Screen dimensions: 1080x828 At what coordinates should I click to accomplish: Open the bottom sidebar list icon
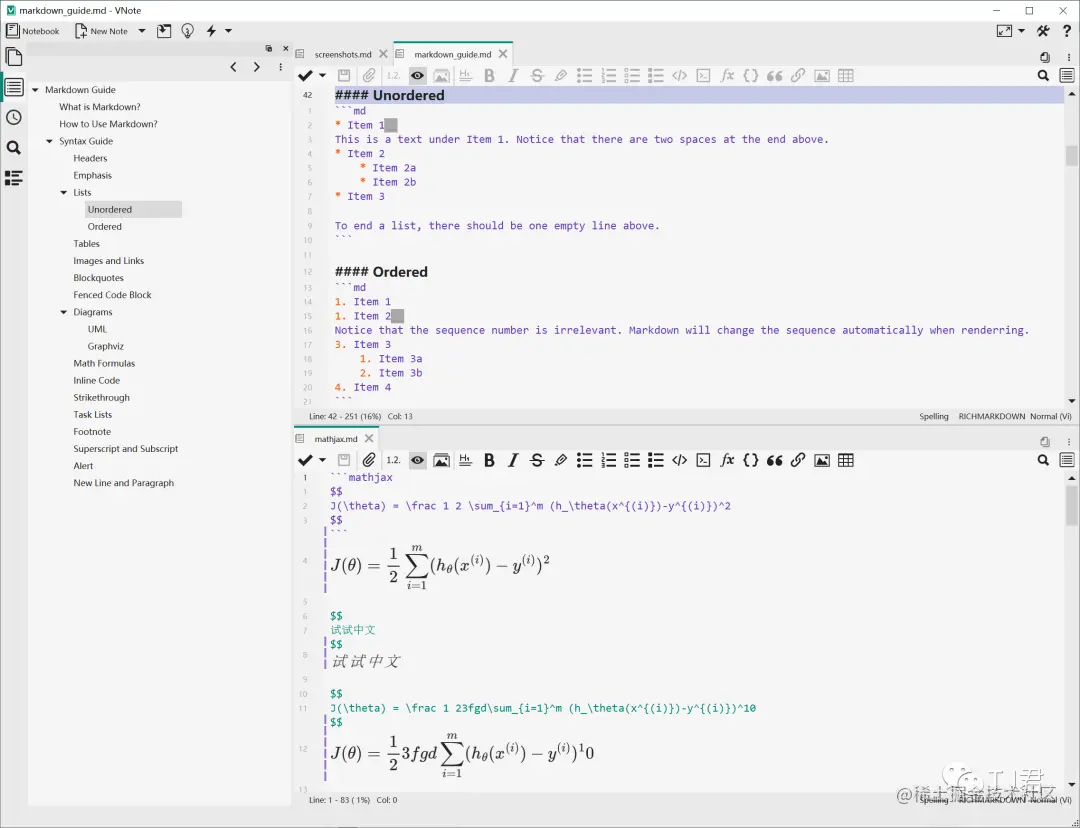click(13, 178)
